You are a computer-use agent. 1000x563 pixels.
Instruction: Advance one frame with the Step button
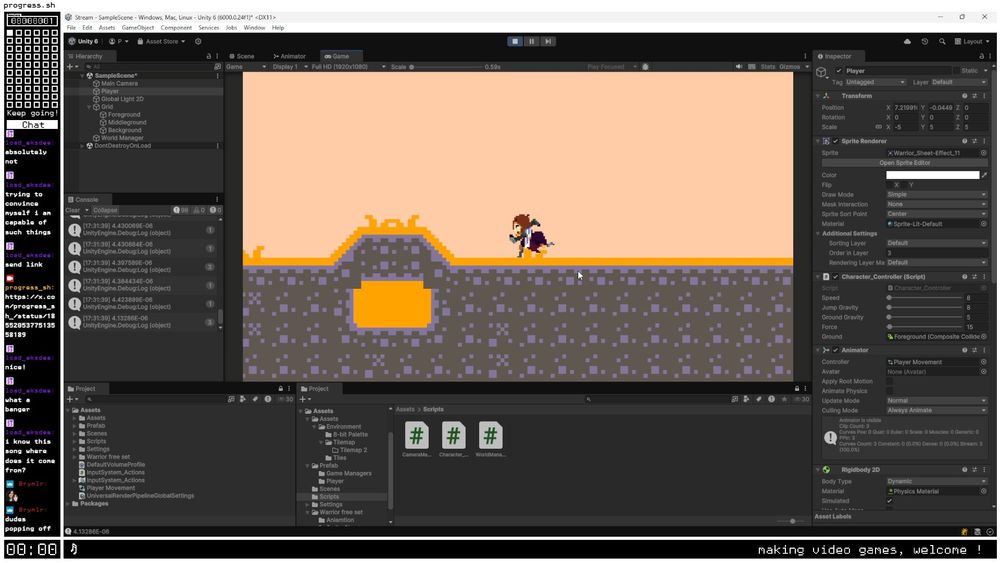coord(548,41)
